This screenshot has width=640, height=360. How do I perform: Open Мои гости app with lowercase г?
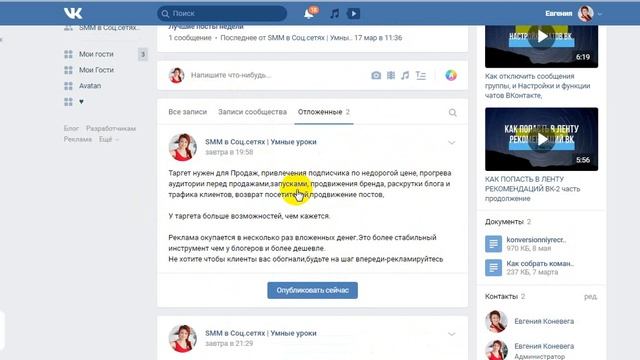click(96, 54)
